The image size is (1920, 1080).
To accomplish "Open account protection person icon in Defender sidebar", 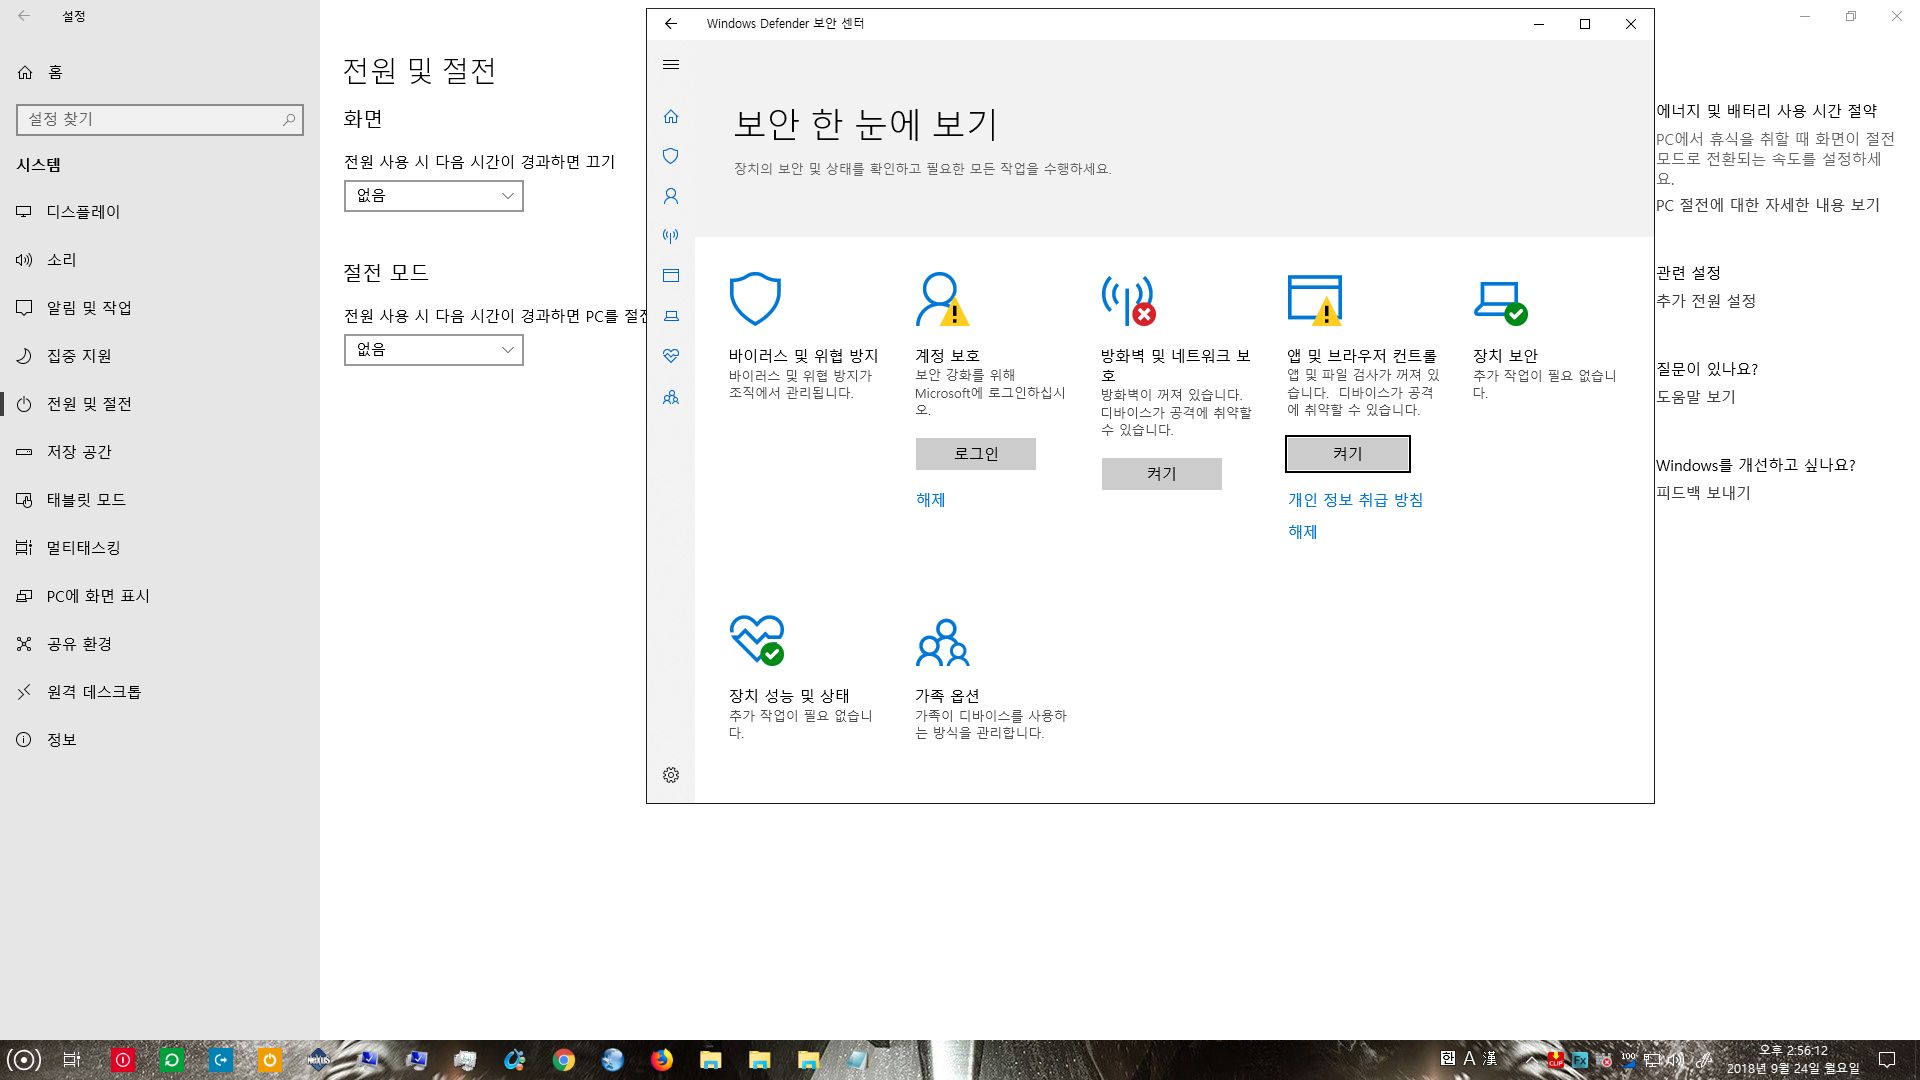I will point(671,196).
